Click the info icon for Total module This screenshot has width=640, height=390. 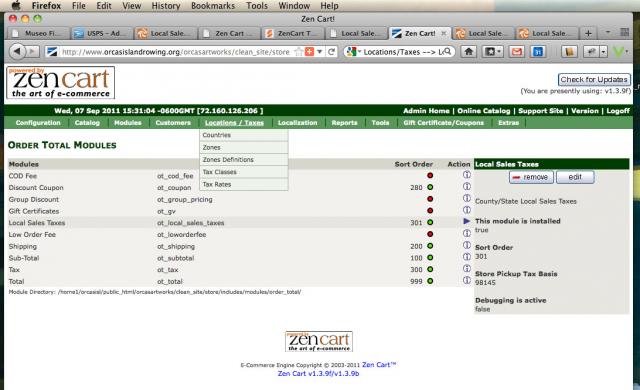click(467, 281)
